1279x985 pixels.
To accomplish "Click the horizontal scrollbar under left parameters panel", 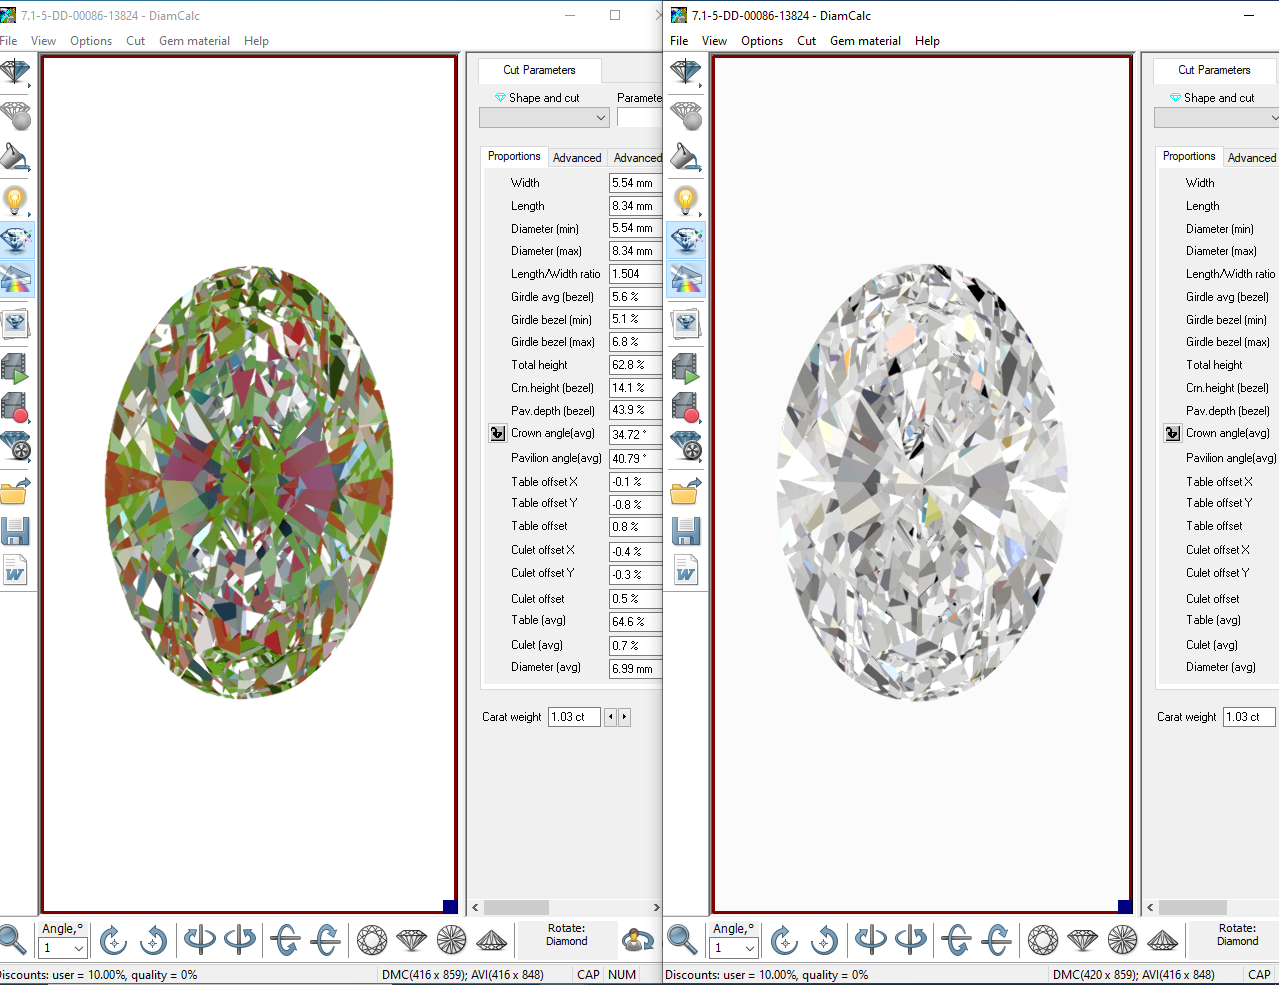I will tap(565, 907).
